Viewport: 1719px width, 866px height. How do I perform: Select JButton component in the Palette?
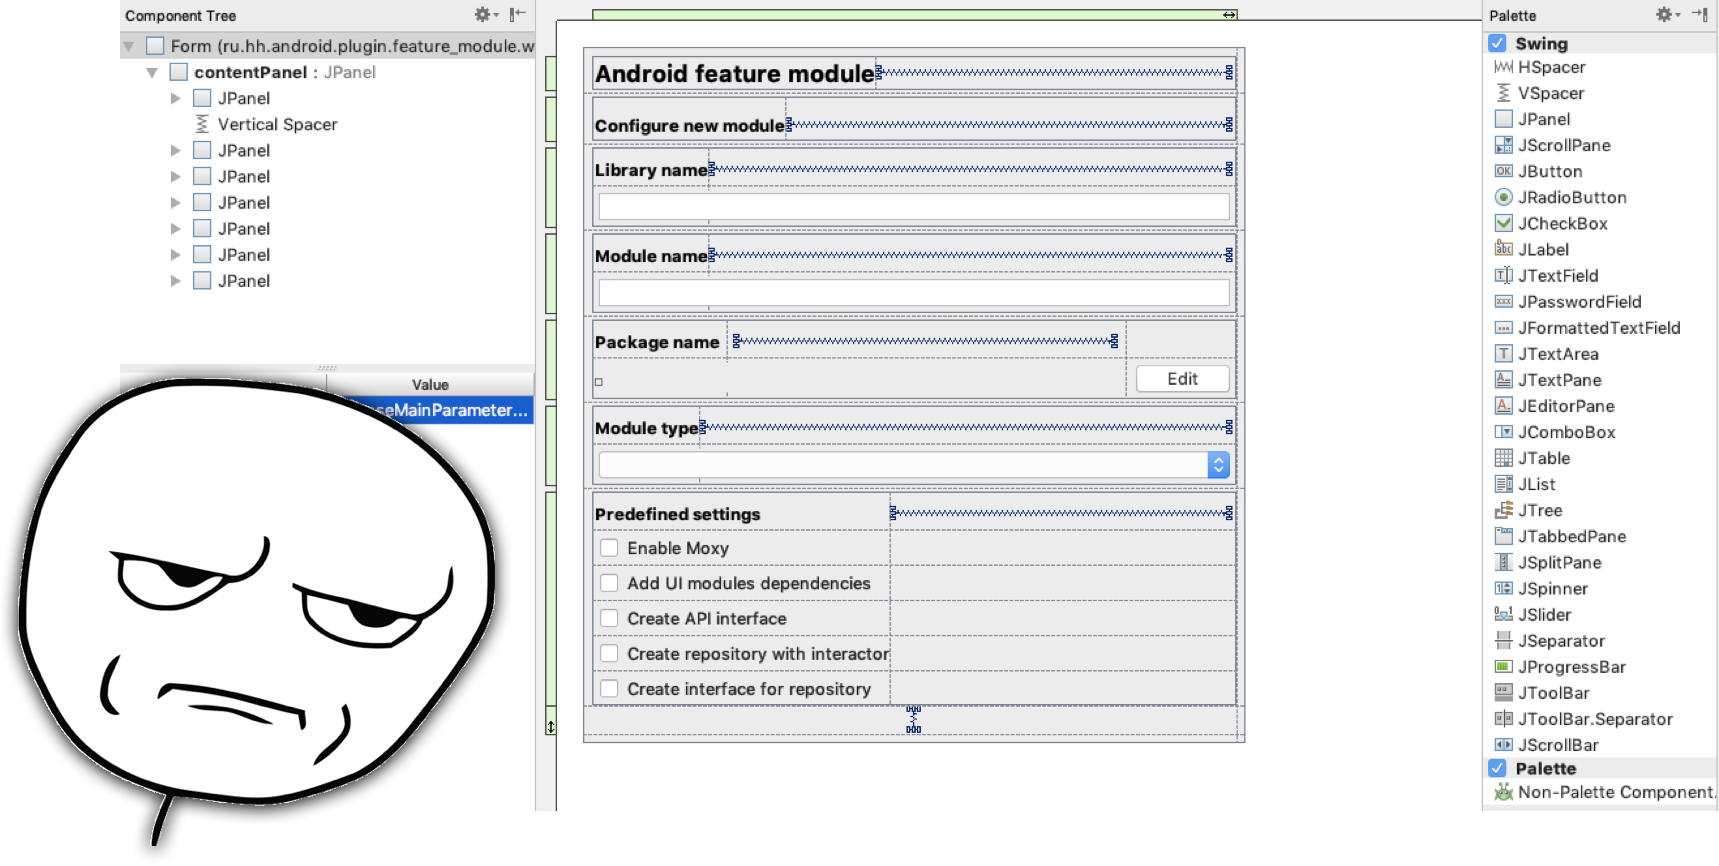tap(1539, 171)
